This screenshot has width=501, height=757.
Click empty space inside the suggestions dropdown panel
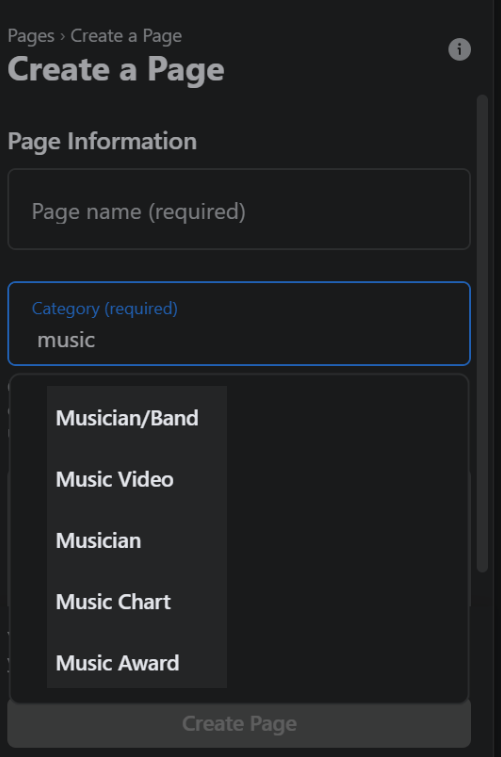[348, 536]
